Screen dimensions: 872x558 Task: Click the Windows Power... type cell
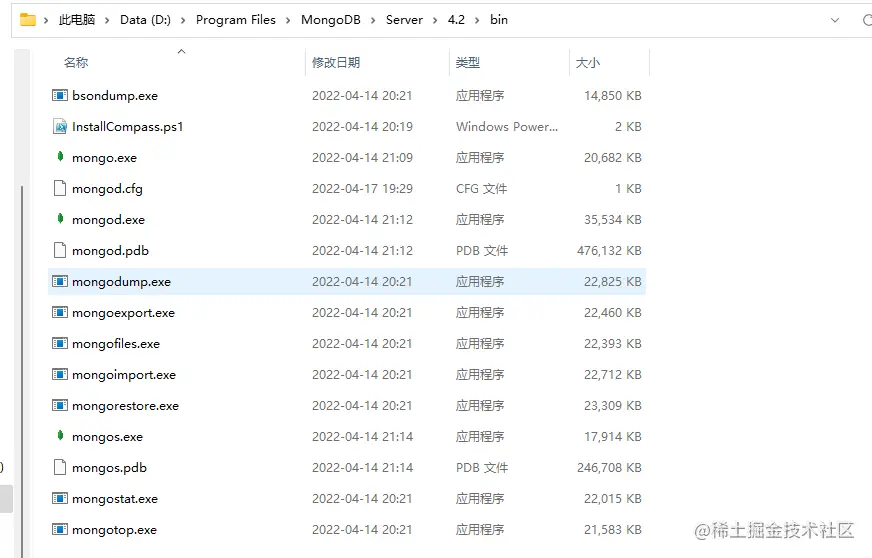click(507, 127)
